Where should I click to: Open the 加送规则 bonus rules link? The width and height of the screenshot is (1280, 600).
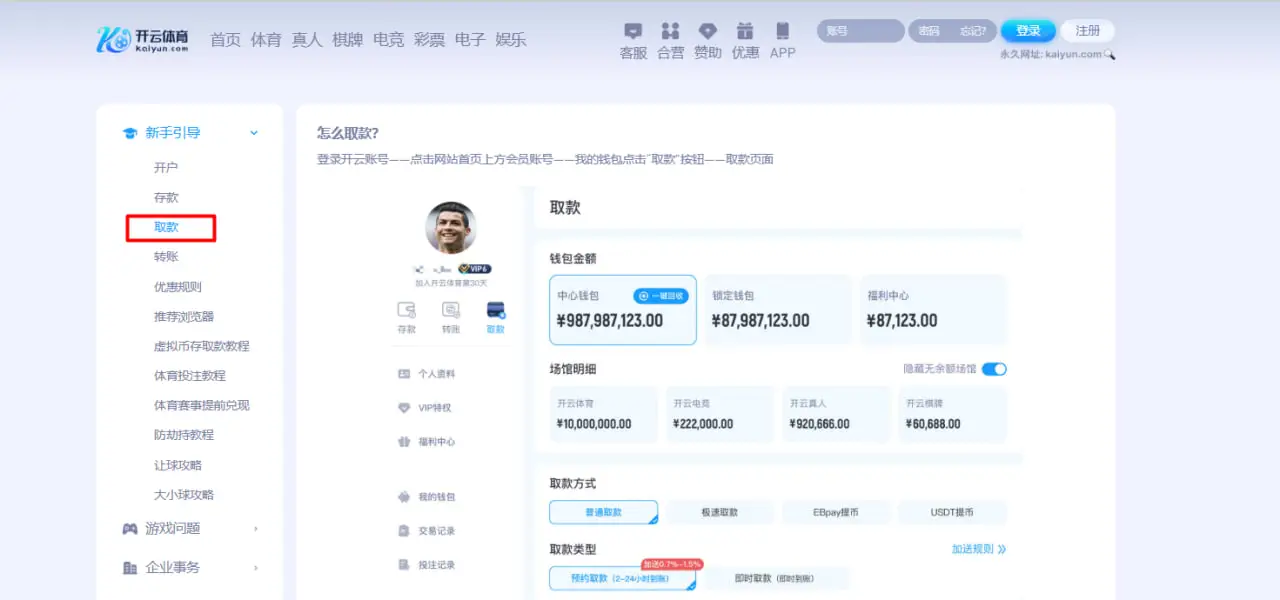[x=974, y=548]
